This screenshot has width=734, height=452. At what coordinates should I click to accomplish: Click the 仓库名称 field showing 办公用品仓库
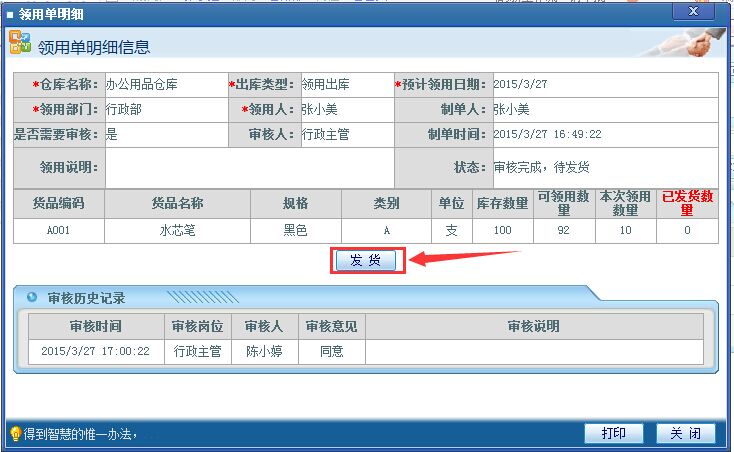[165, 85]
